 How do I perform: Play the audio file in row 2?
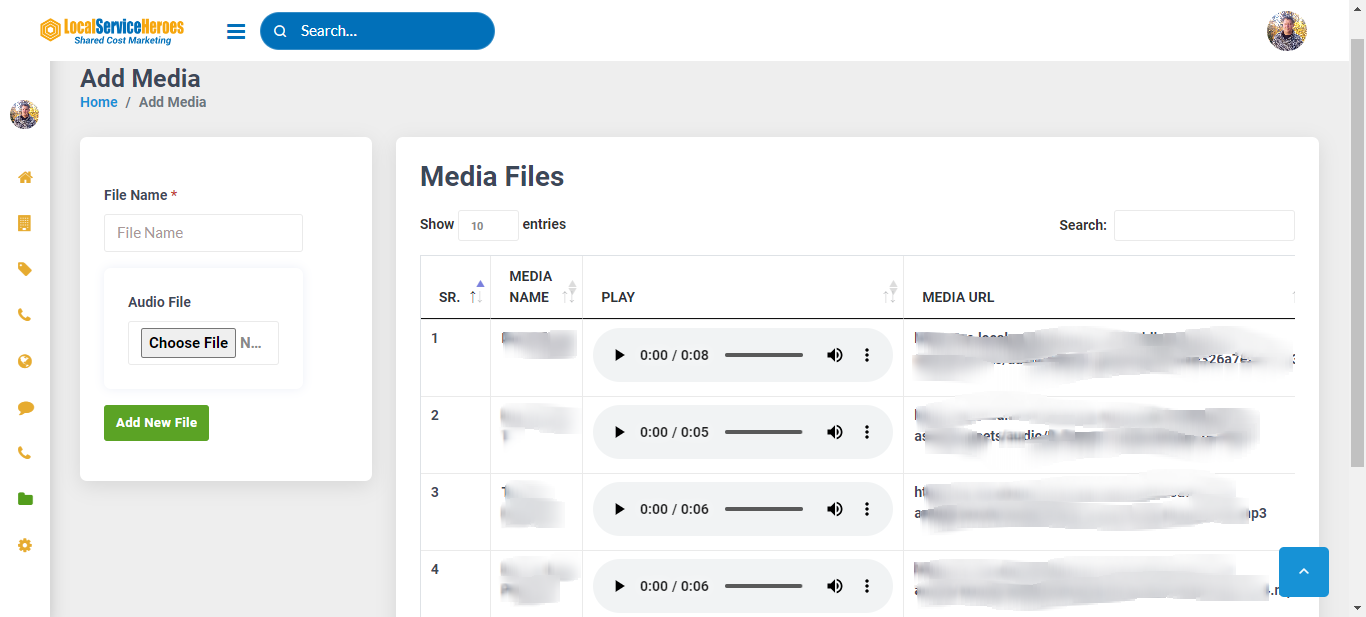(x=619, y=432)
